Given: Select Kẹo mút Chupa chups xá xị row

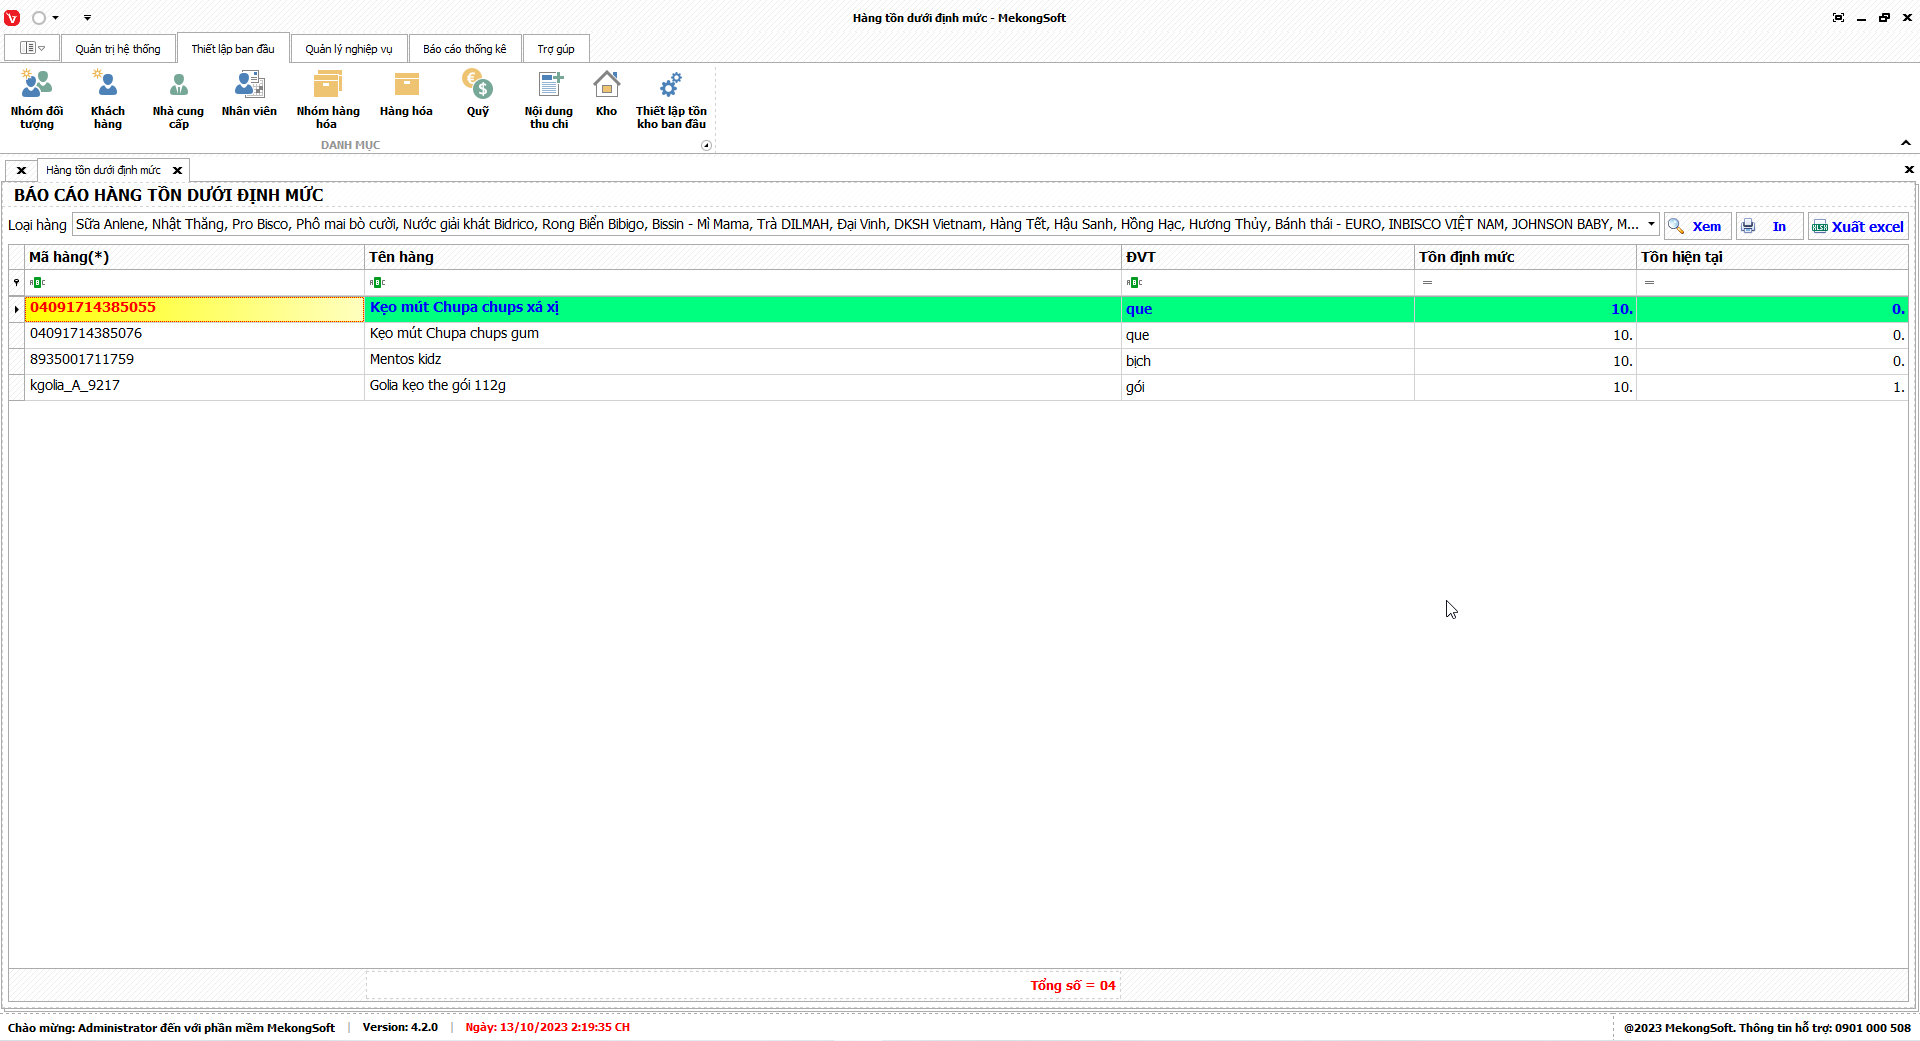Looking at the screenshot, I should pyautogui.click(x=743, y=308).
